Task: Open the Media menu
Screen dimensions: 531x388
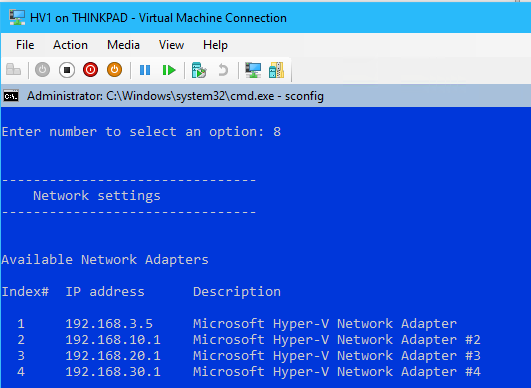Action: pos(123,45)
